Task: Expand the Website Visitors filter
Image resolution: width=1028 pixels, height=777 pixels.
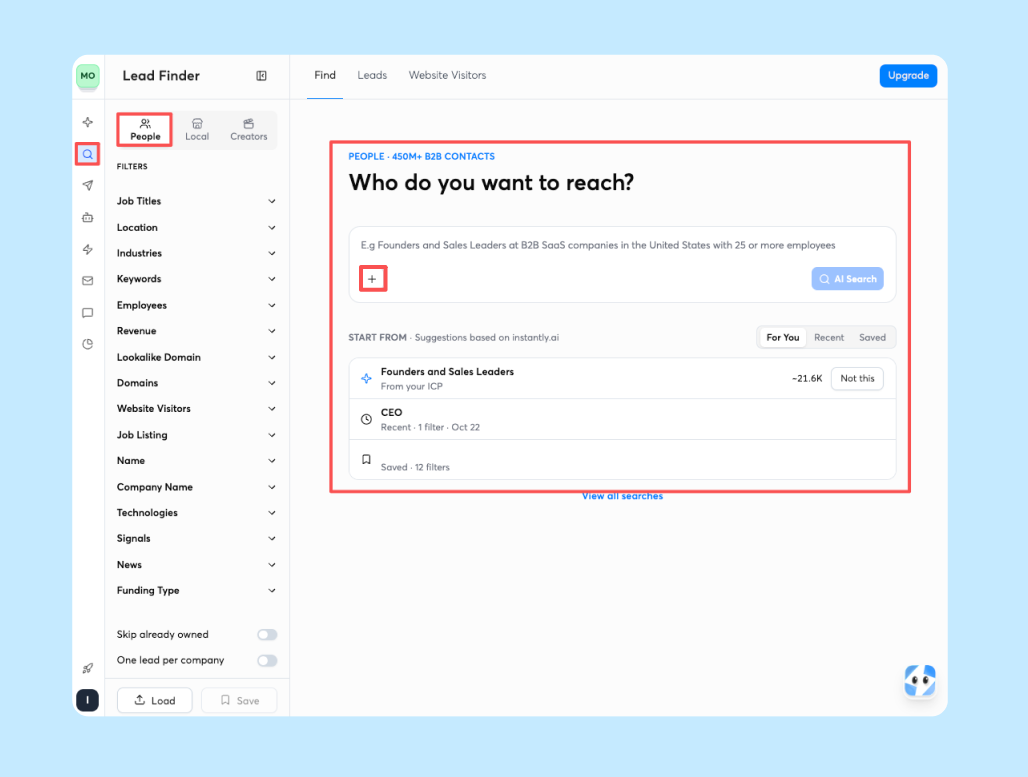Action: pyautogui.click(x=197, y=408)
